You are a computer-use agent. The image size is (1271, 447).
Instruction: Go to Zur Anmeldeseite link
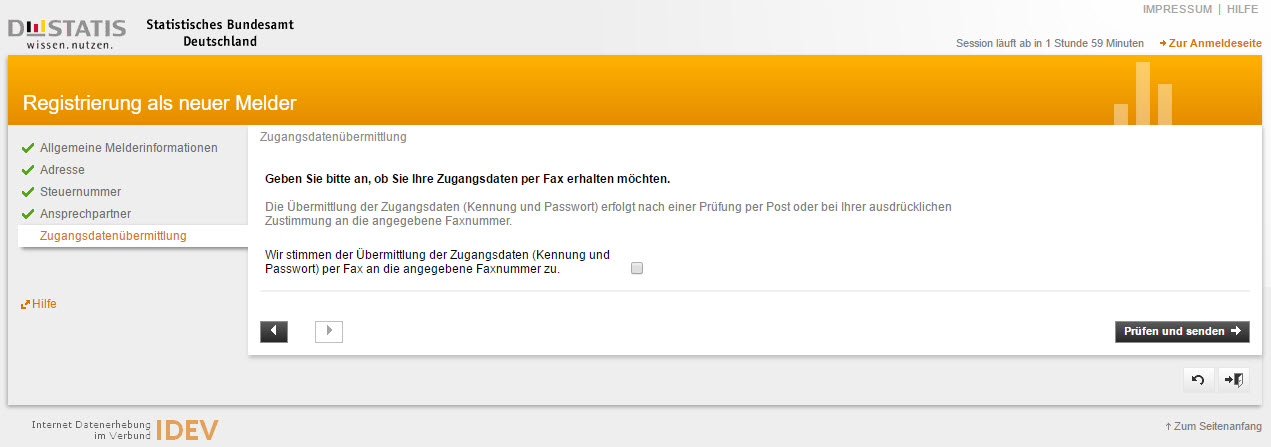tap(1210, 44)
